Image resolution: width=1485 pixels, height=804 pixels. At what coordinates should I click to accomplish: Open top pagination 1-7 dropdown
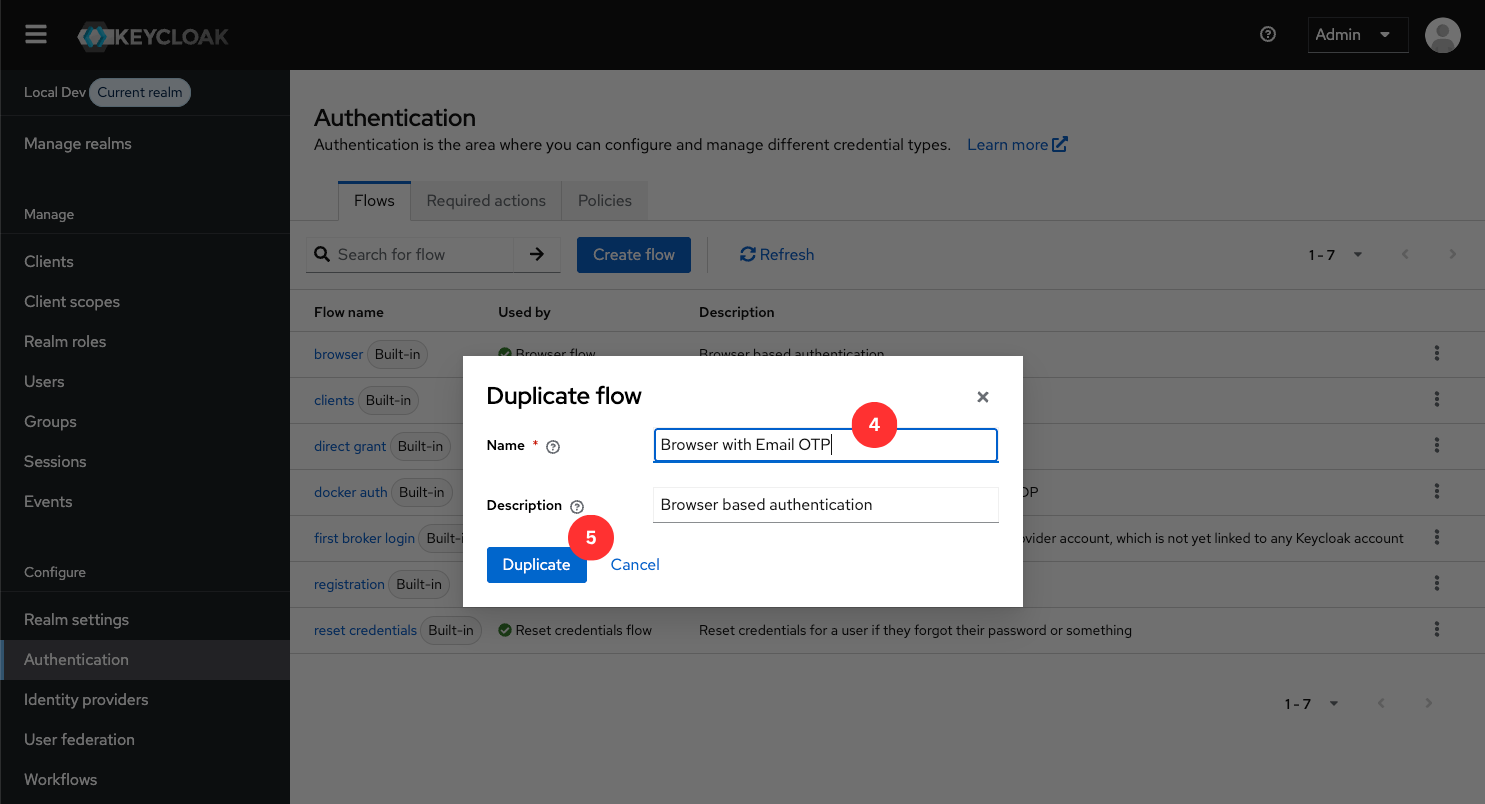pyautogui.click(x=1335, y=255)
